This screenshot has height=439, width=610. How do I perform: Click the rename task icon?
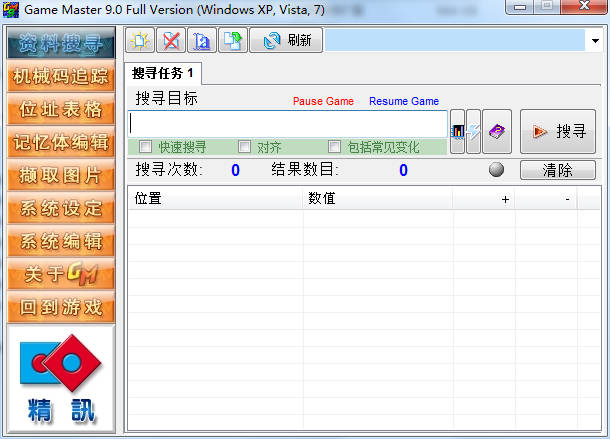pos(201,41)
